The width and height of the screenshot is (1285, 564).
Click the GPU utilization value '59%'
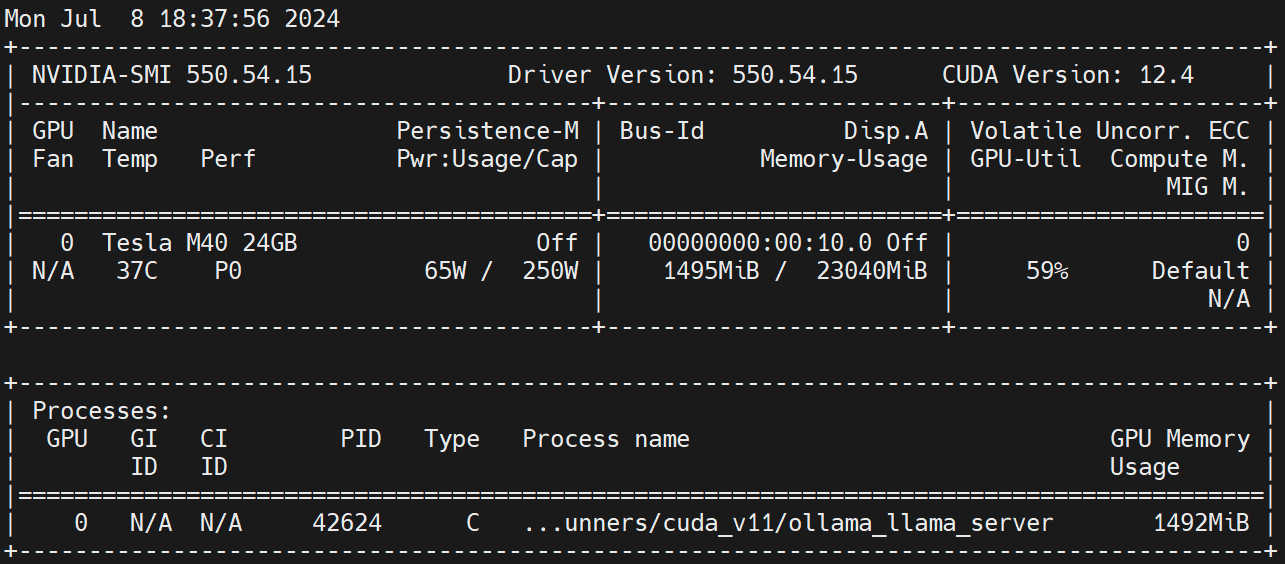1047,271
